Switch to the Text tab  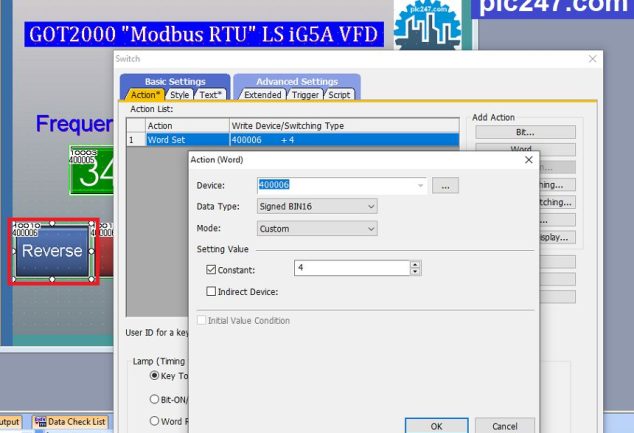tap(210, 95)
